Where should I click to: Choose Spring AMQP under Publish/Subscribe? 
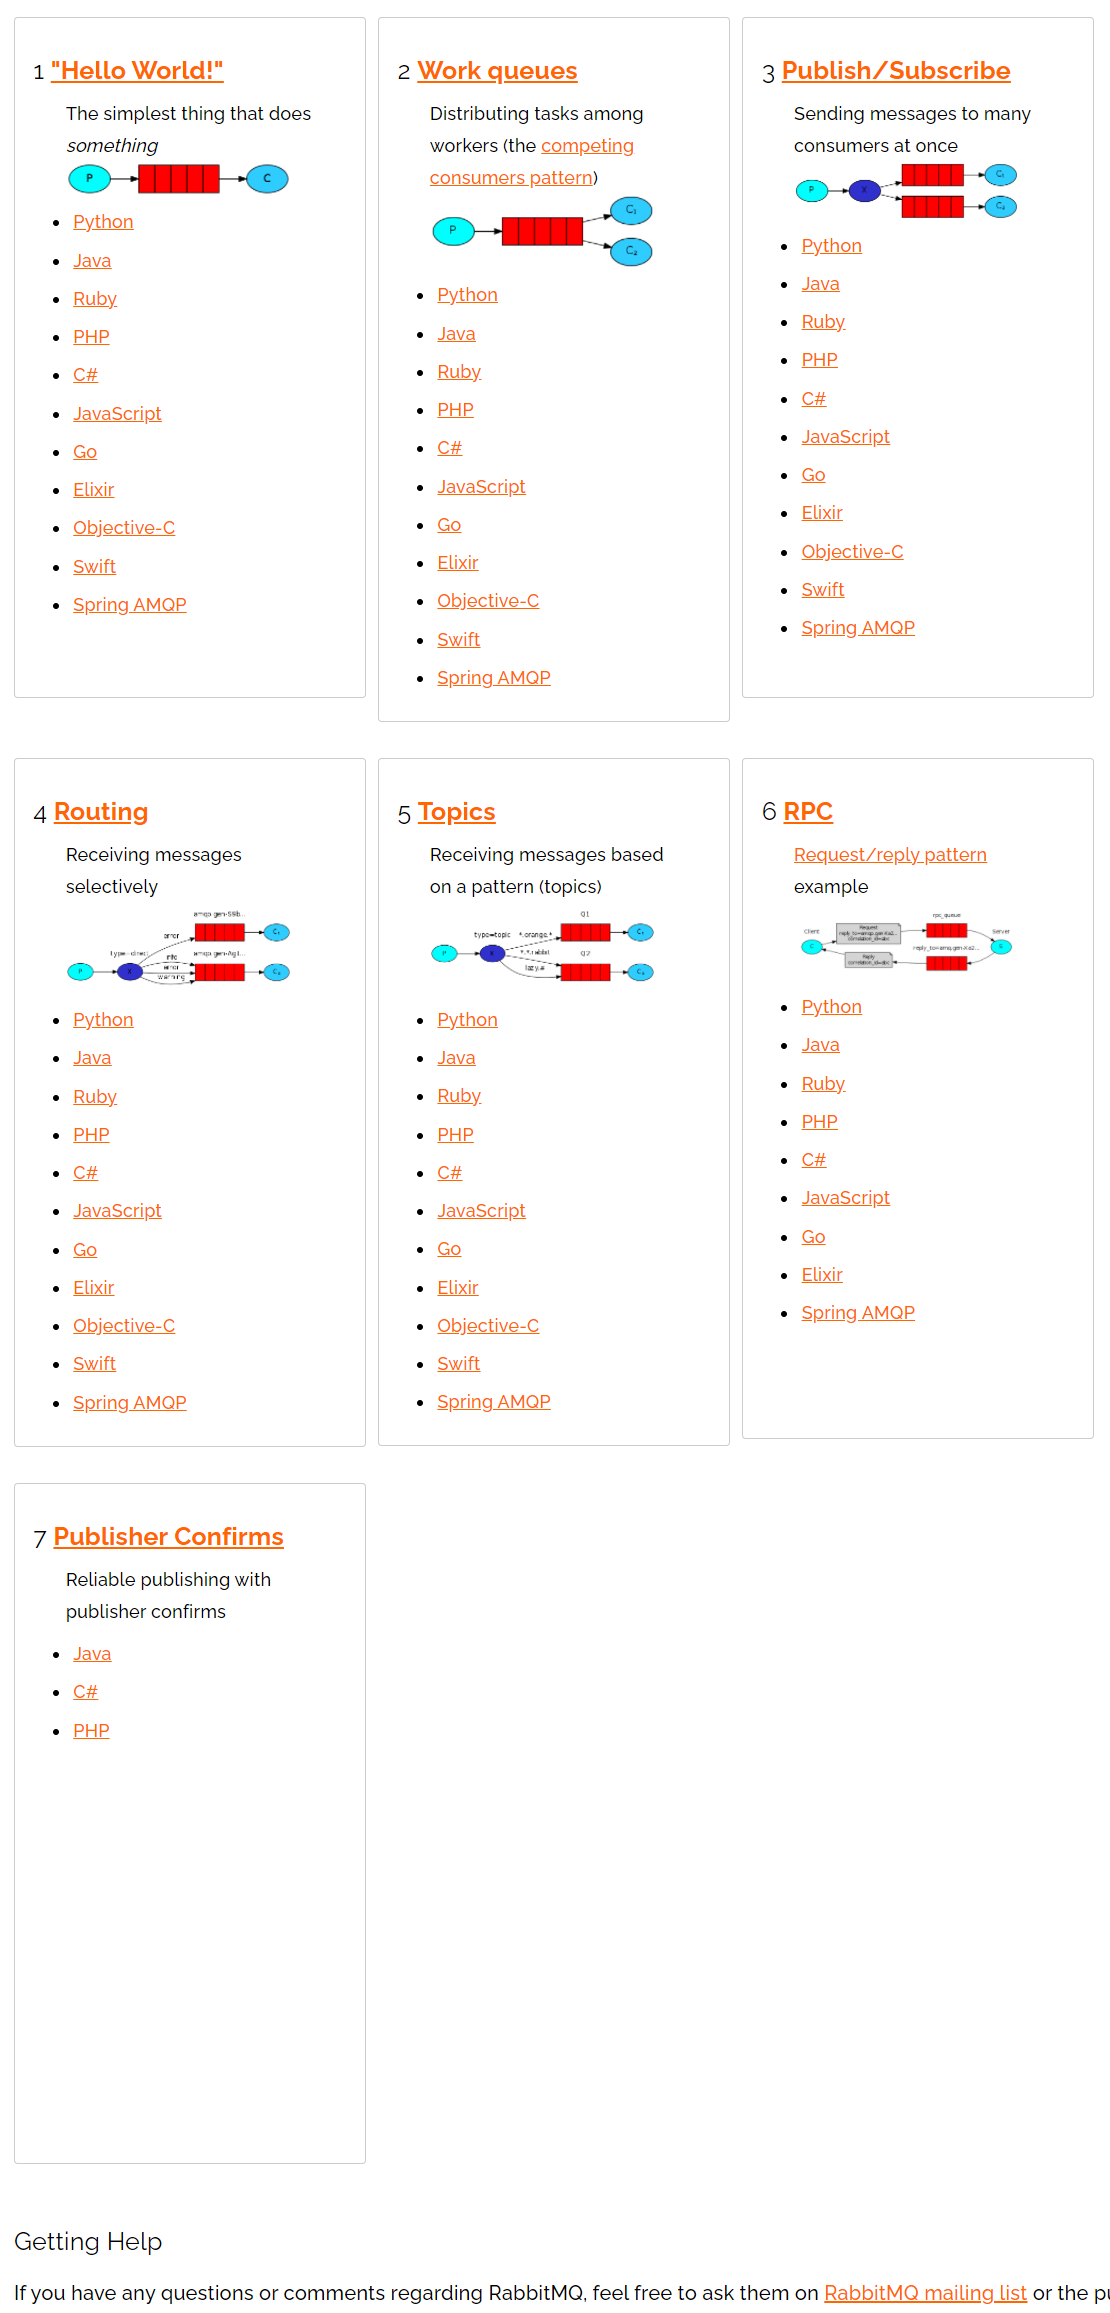tap(858, 628)
